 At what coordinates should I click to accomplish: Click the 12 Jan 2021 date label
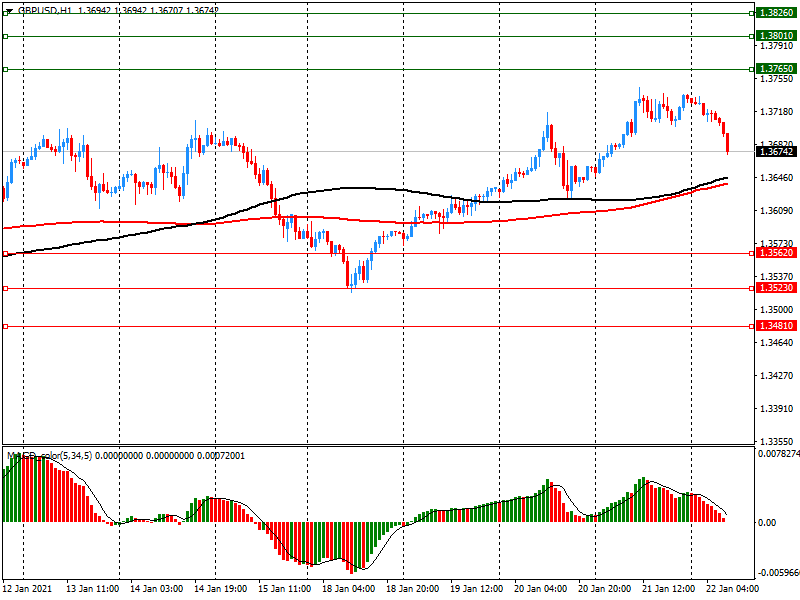point(30,590)
